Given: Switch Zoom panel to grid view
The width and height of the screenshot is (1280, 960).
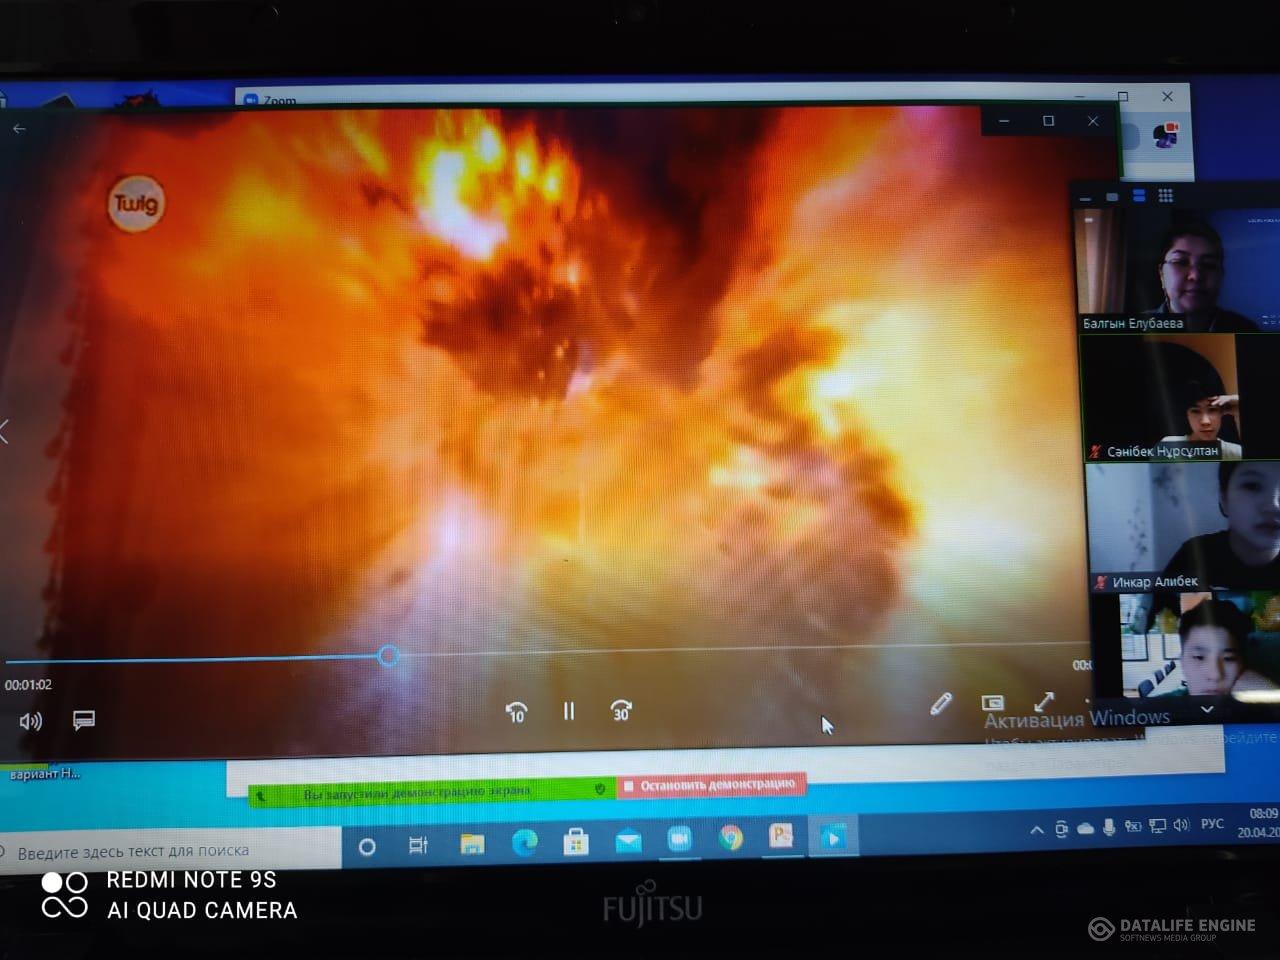Looking at the screenshot, I should (x=1165, y=195).
